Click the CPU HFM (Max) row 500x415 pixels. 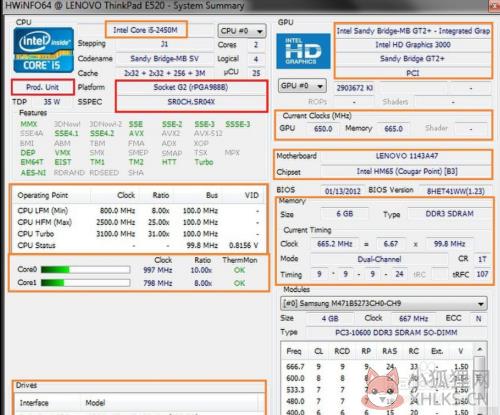139,222
